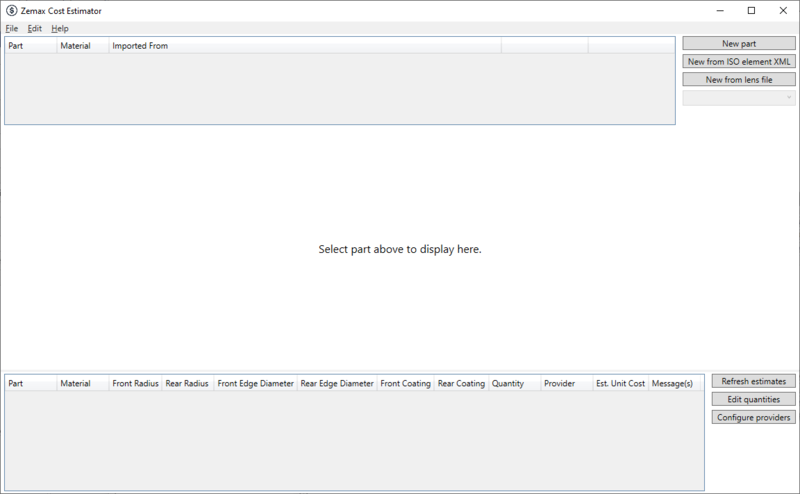Click the Message(s) column header
The image size is (800, 494).
click(x=672, y=383)
